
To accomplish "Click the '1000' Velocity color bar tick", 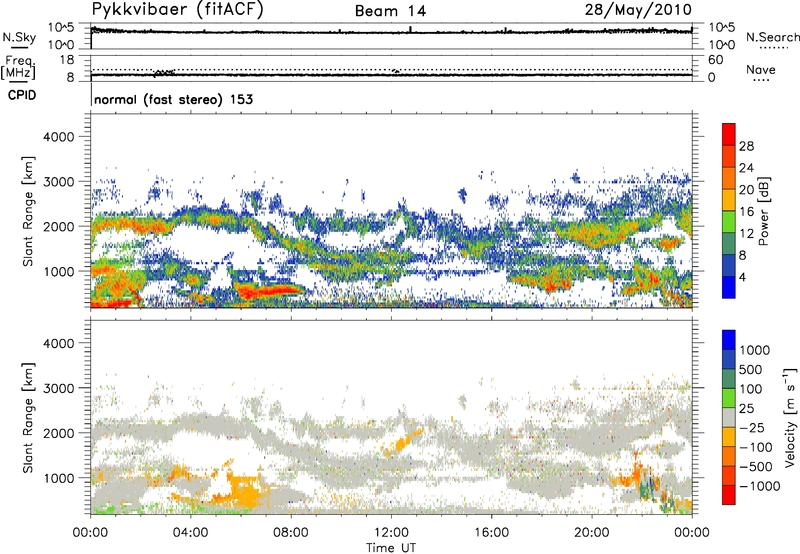I will click(754, 350).
